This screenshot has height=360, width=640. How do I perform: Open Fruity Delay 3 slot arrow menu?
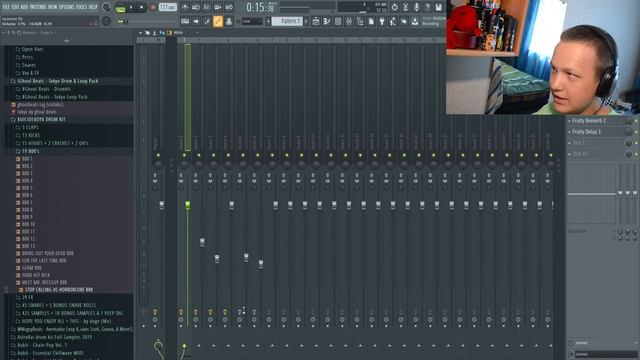point(569,132)
